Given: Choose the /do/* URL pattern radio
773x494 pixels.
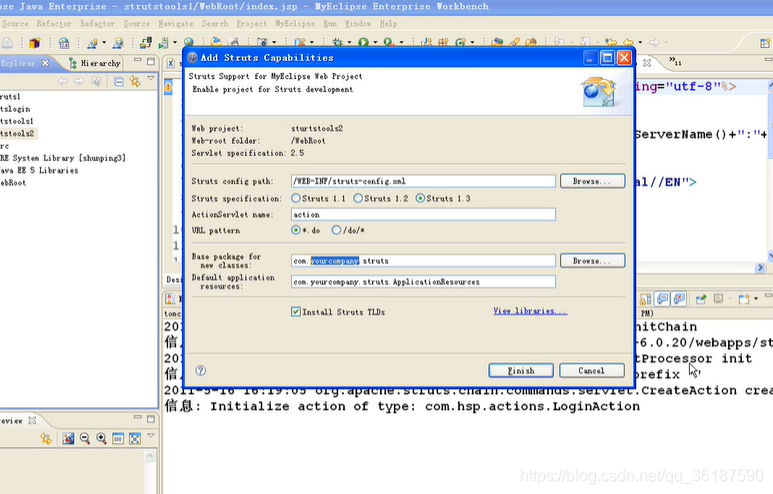Looking at the screenshot, I should (x=336, y=230).
